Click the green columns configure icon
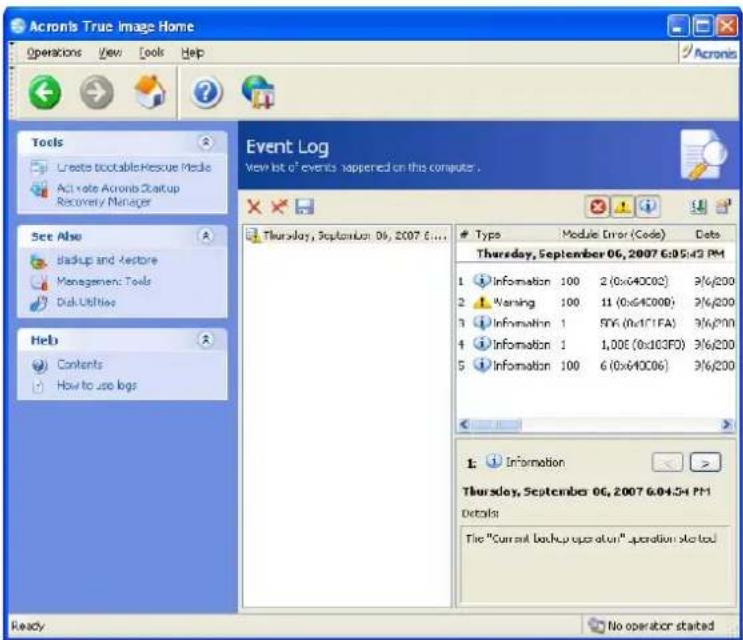This screenshot has height=640, width=743. coord(698,207)
